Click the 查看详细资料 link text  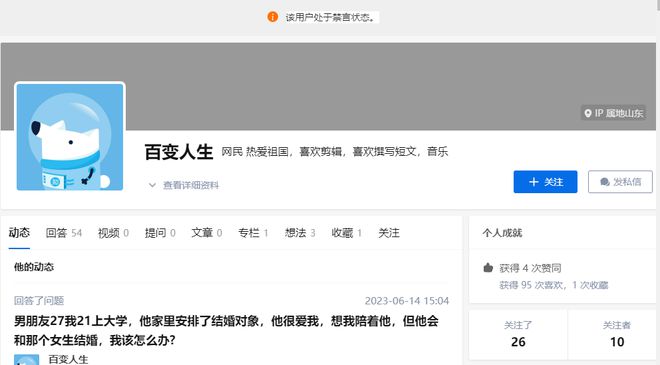[x=191, y=185]
